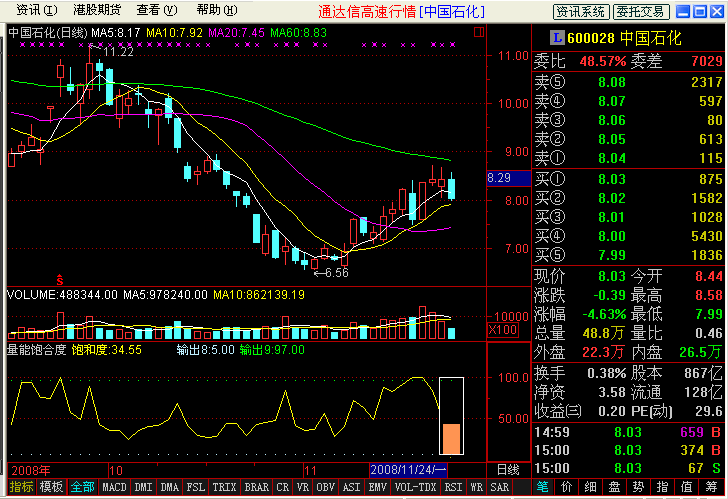Click the 资讯系统 button
This screenshot has height=499, width=728.
pyautogui.click(x=581, y=12)
